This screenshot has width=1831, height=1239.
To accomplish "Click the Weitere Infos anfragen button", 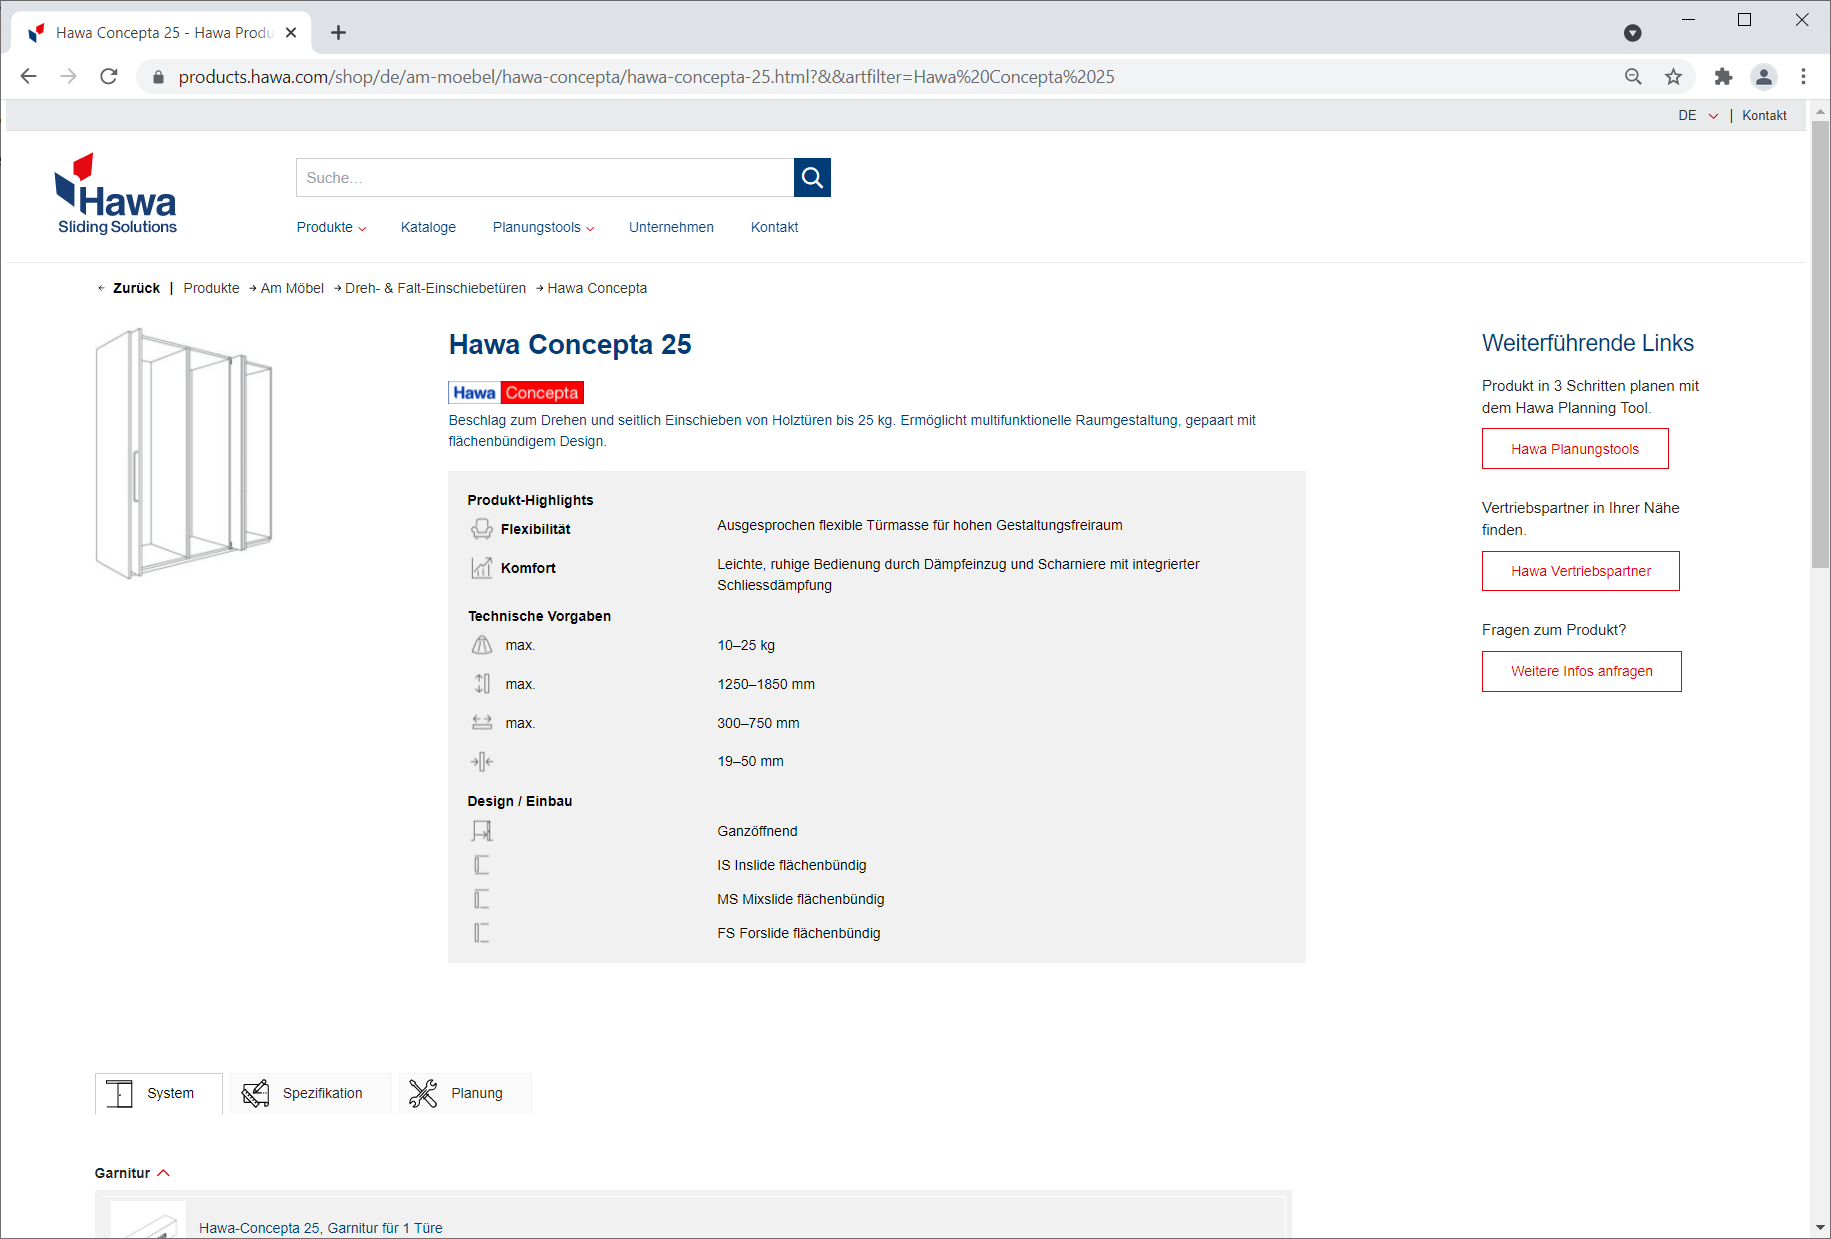I will [1582, 671].
